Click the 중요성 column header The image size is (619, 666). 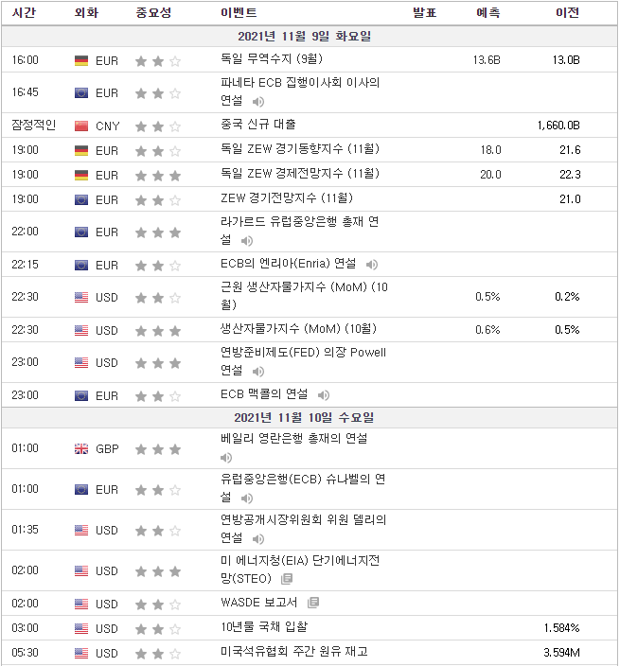coord(153,13)
